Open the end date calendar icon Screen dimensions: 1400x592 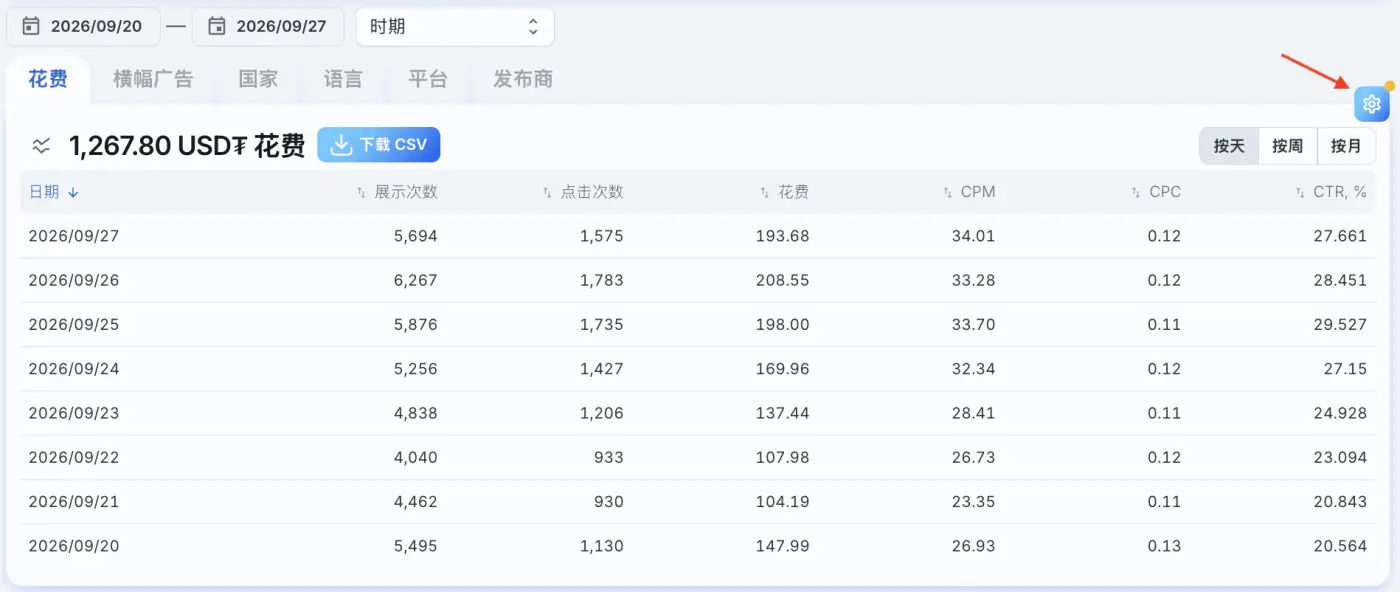click(217, 26)
